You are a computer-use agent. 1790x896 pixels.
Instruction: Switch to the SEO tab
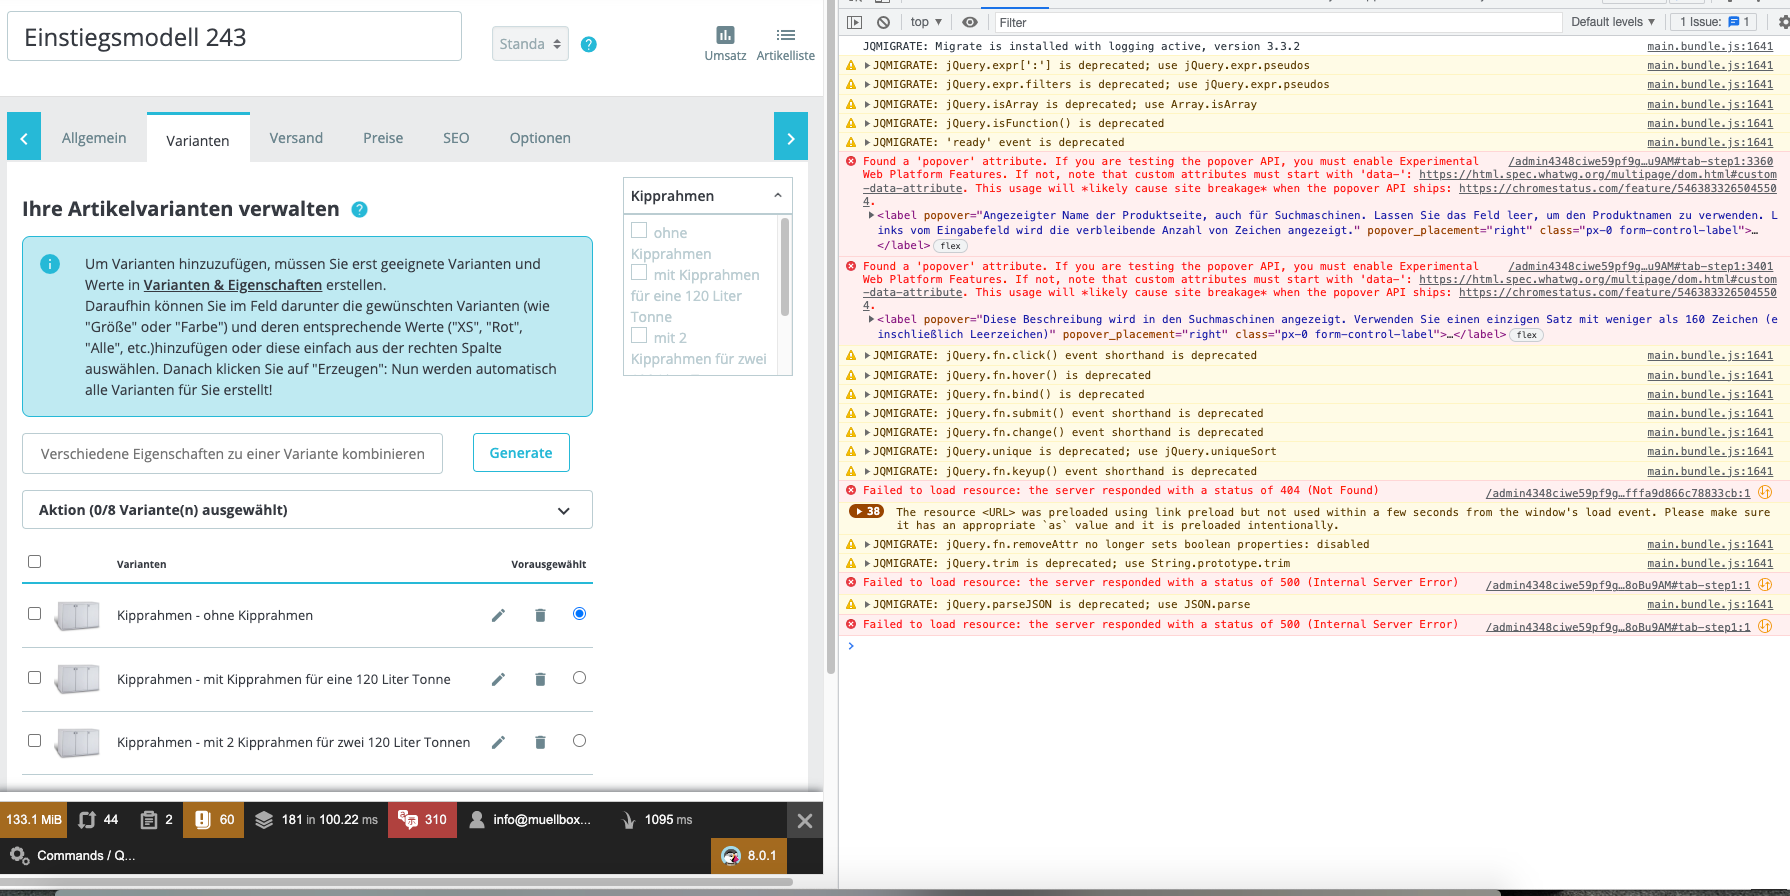tap(456, 138)
